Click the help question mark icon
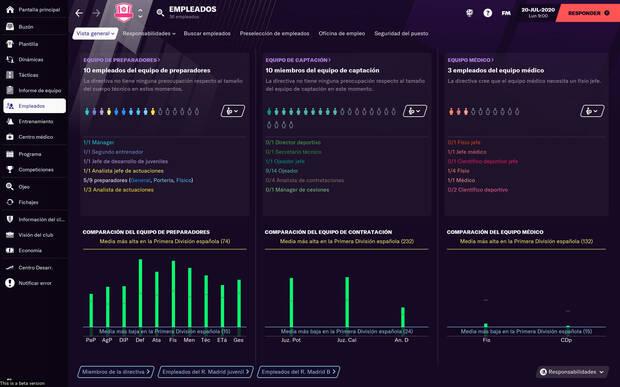This screenshot has height=387, width=620. click(488, 13)
